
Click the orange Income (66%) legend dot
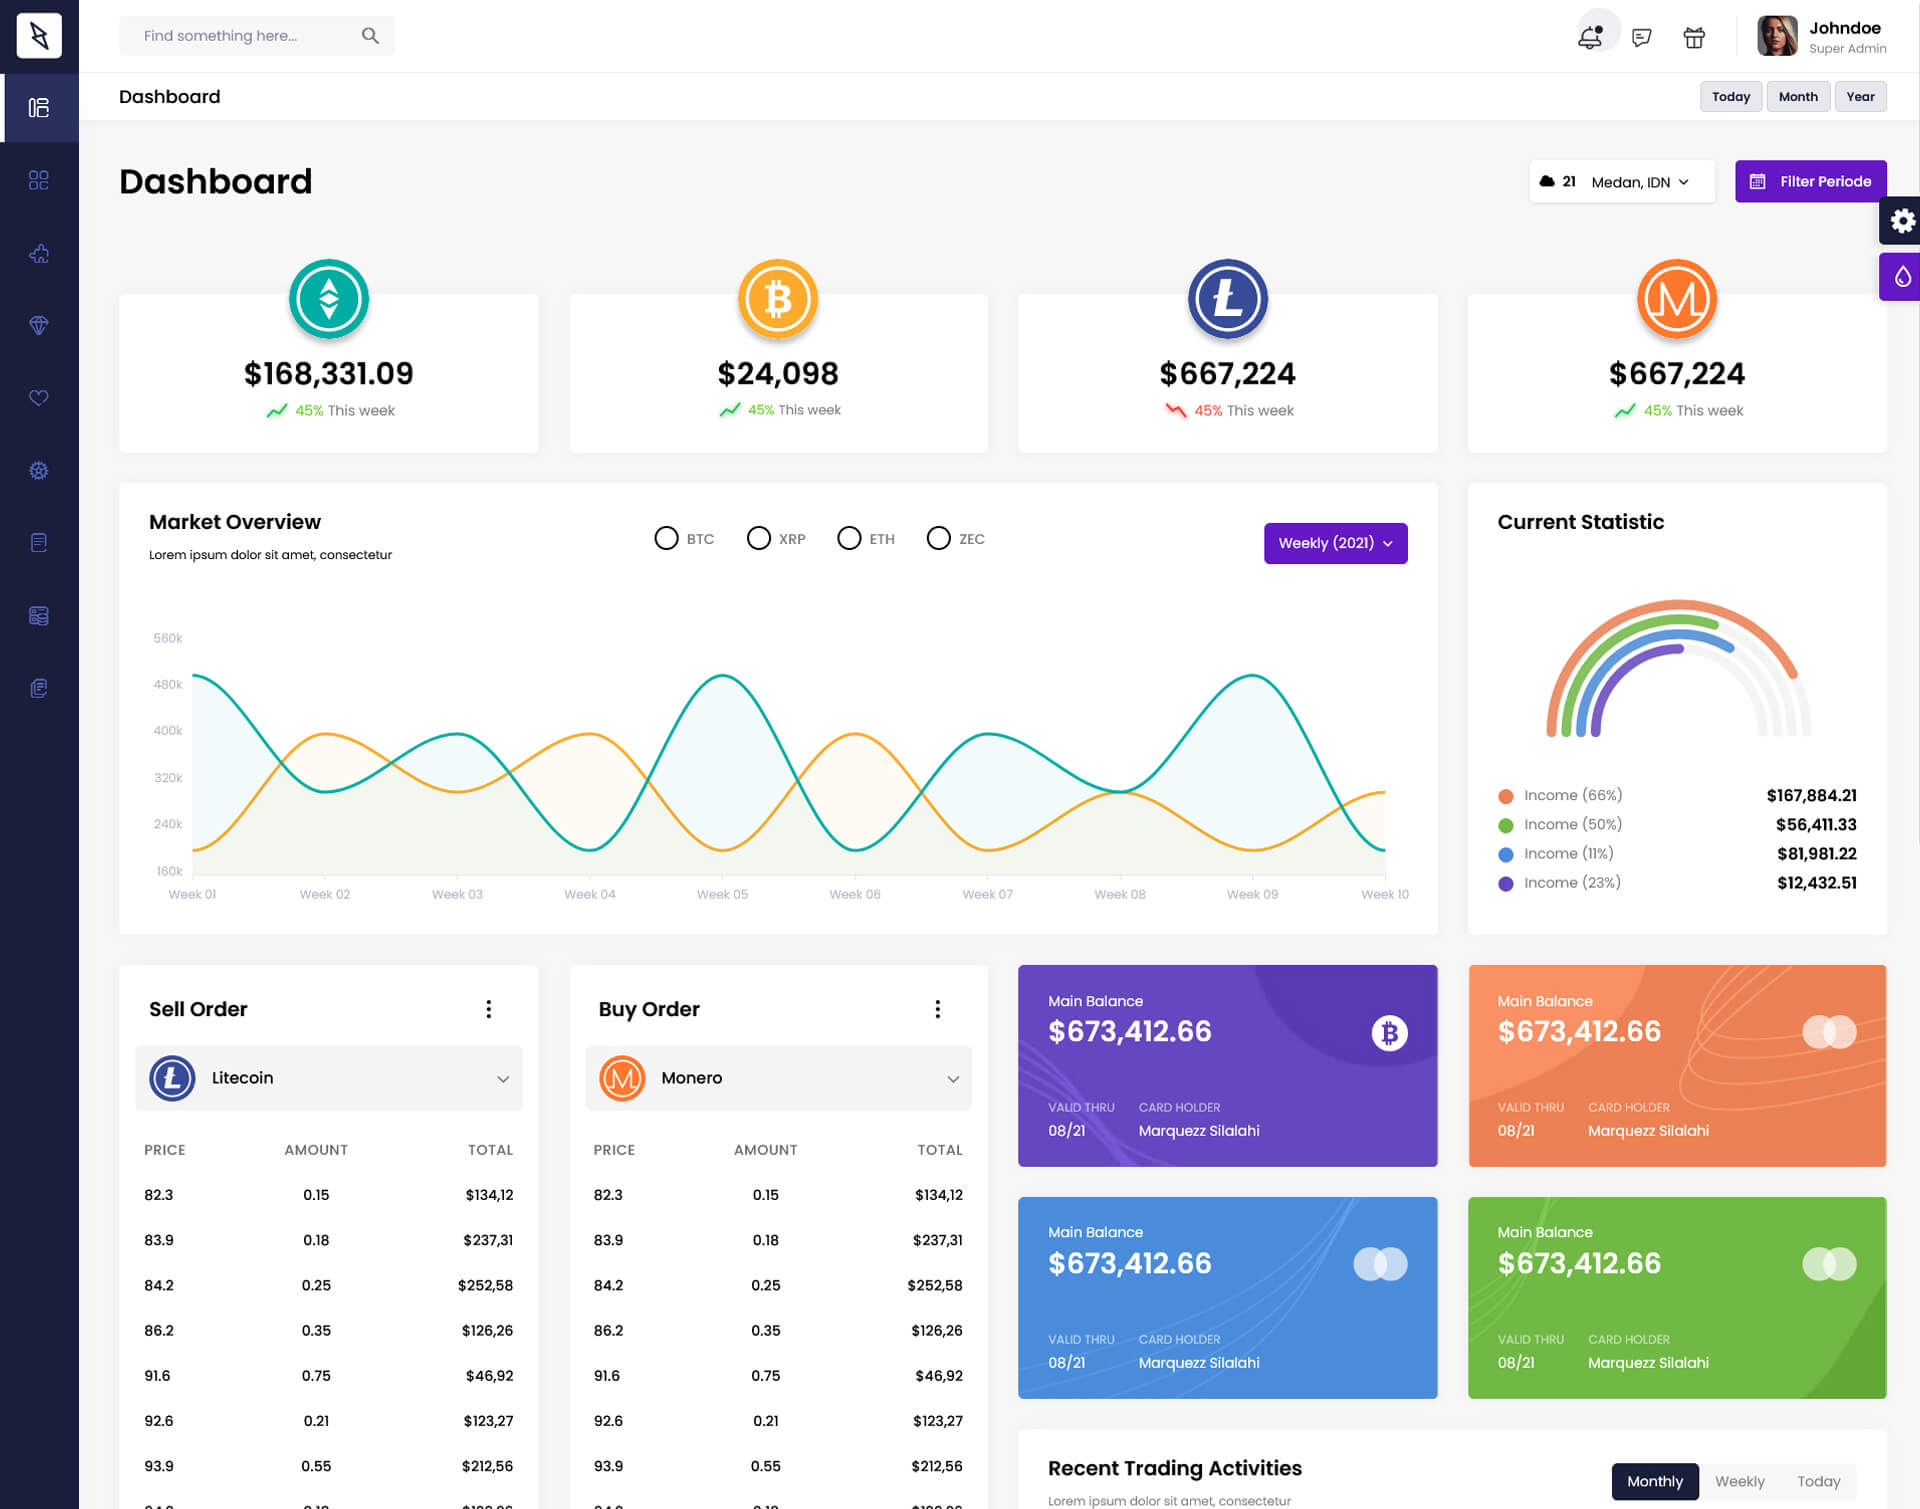point(1505,796)
